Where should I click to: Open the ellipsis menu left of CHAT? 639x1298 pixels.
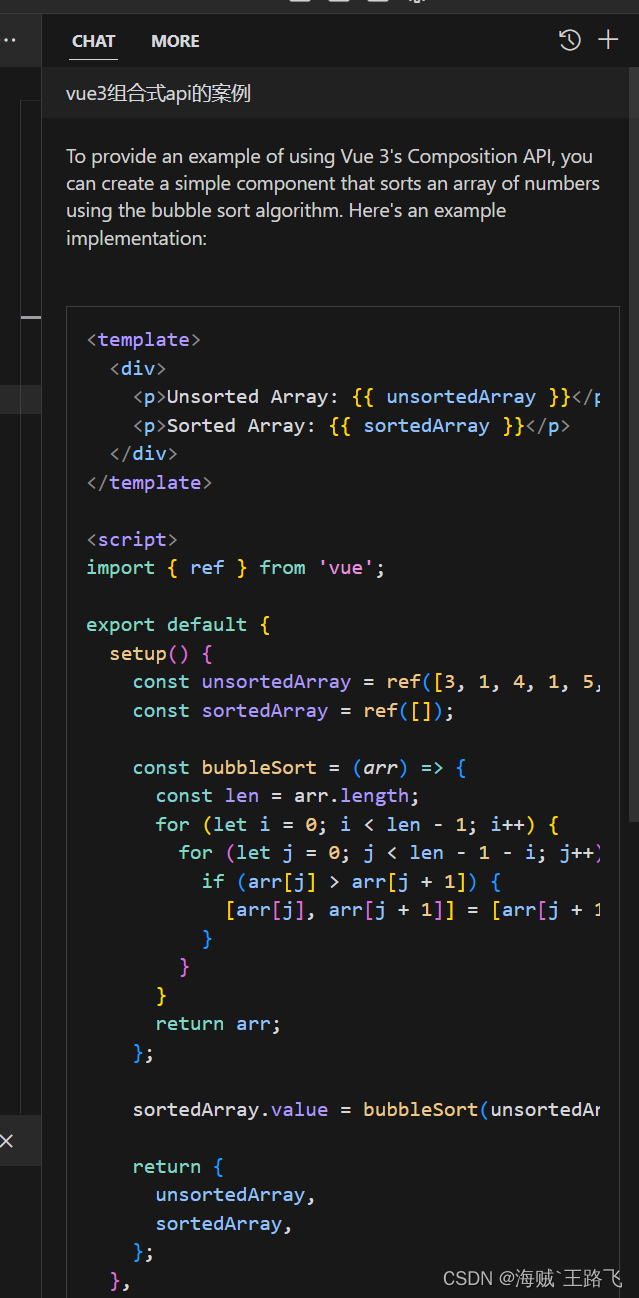pos(9,41)
